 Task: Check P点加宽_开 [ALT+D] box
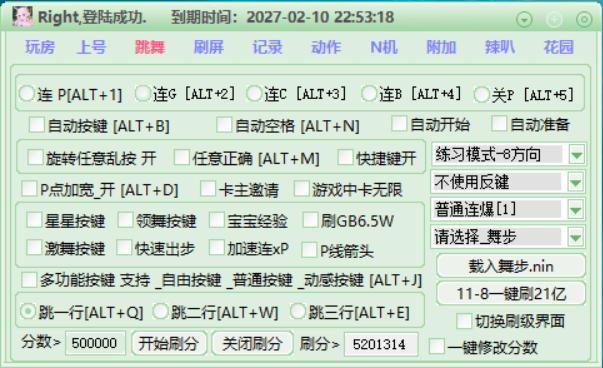pos(30,189)
